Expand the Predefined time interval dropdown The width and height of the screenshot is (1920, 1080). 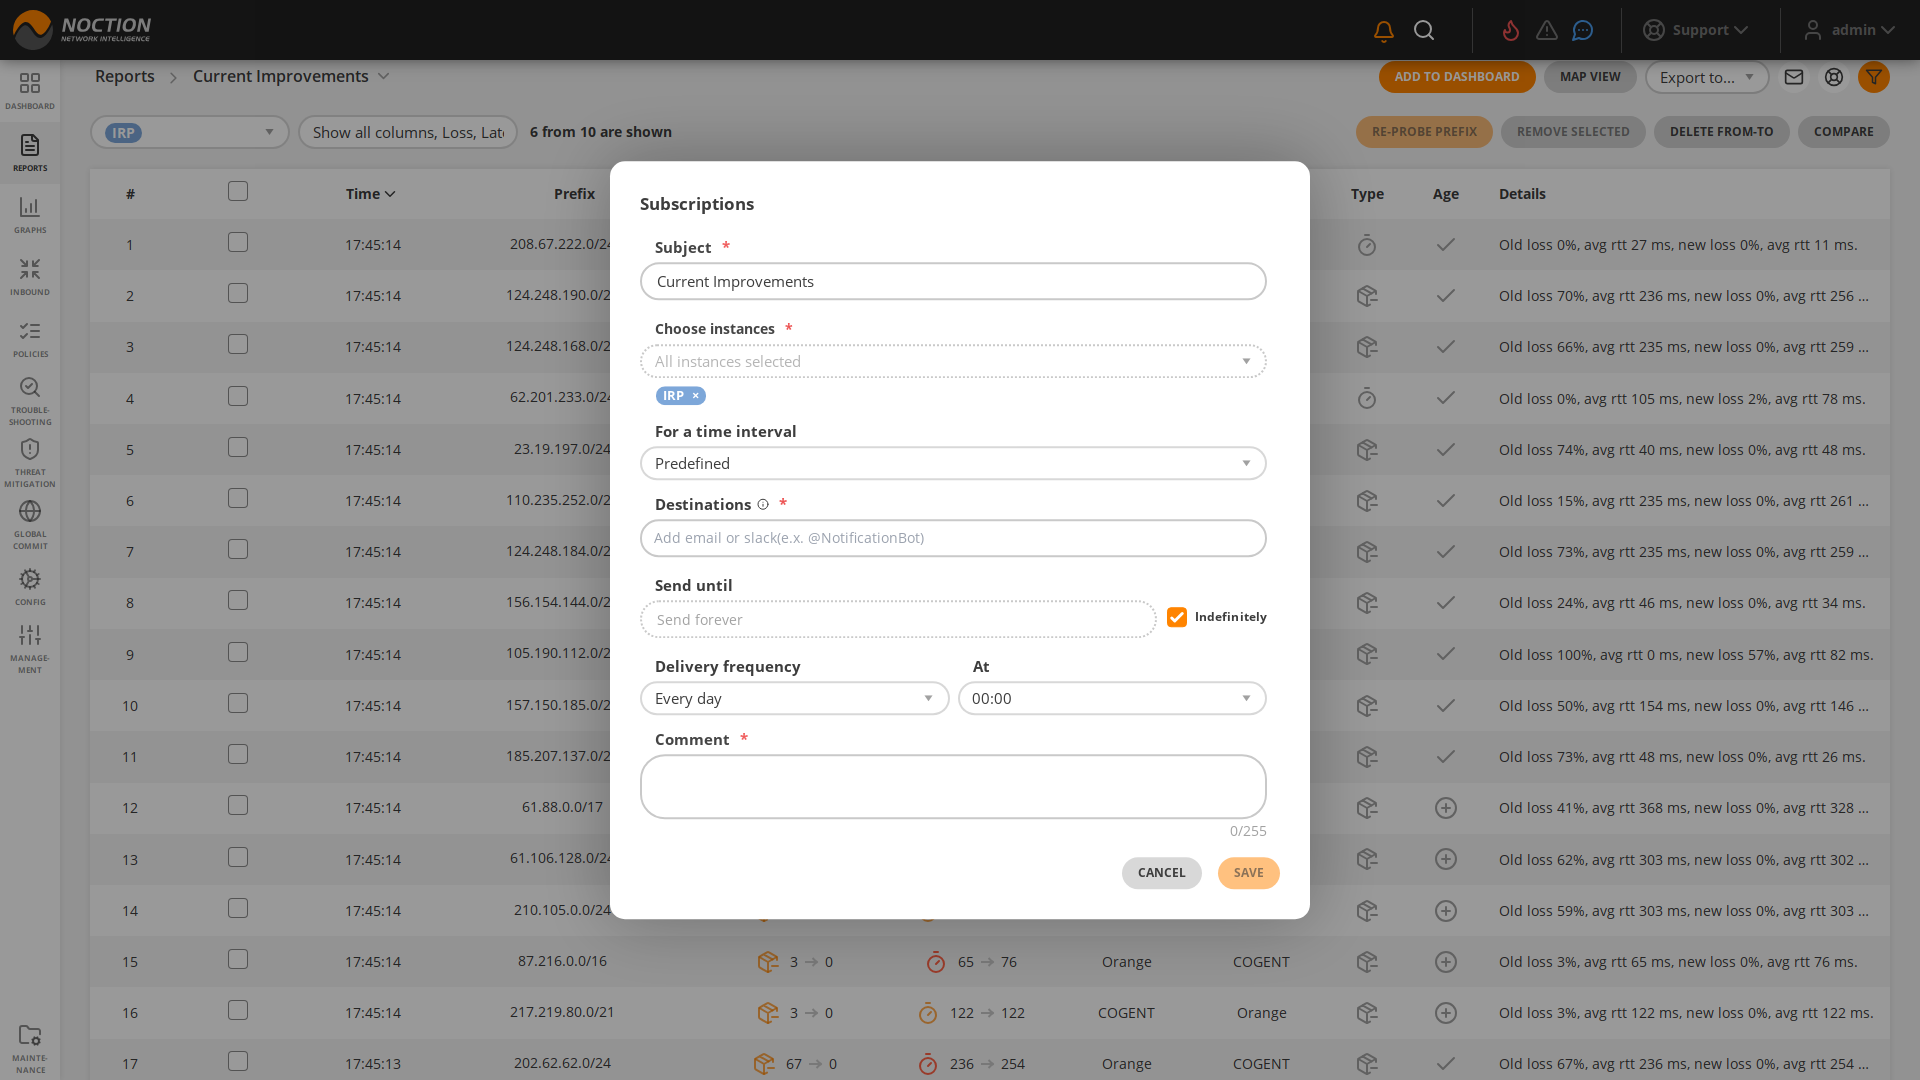[952, 463]
